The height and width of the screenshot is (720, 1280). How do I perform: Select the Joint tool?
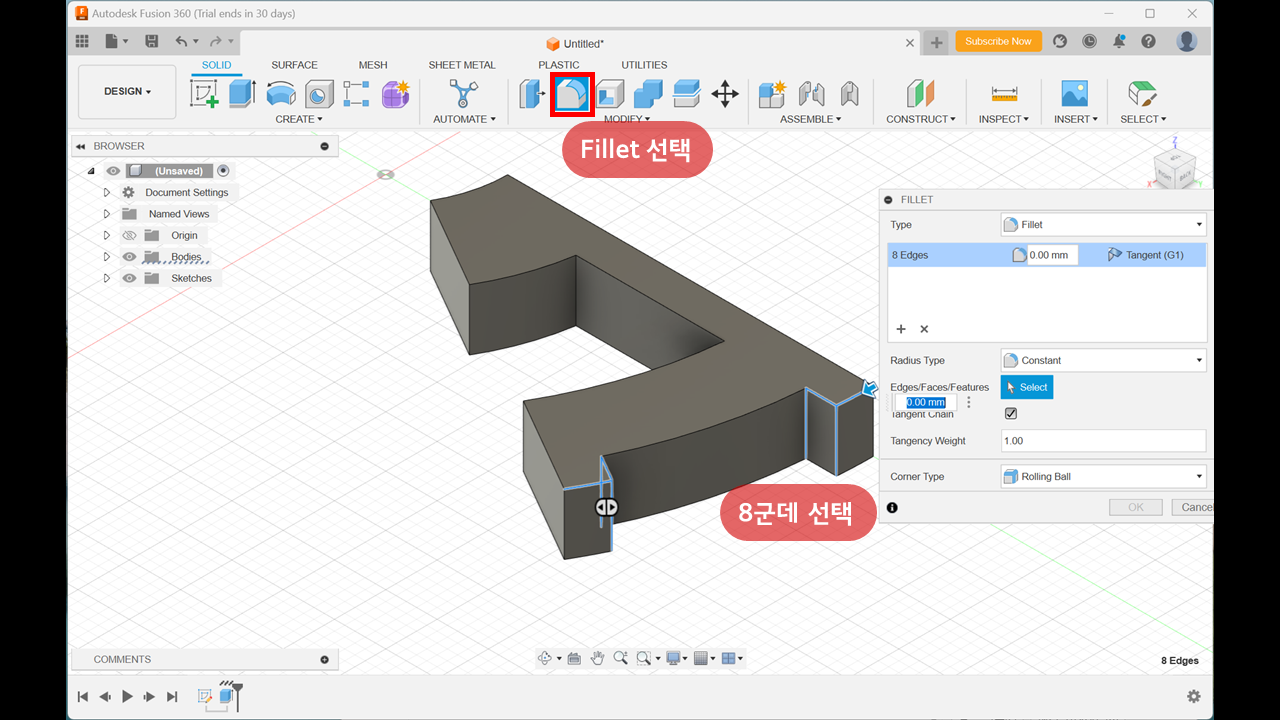[811, 94]
